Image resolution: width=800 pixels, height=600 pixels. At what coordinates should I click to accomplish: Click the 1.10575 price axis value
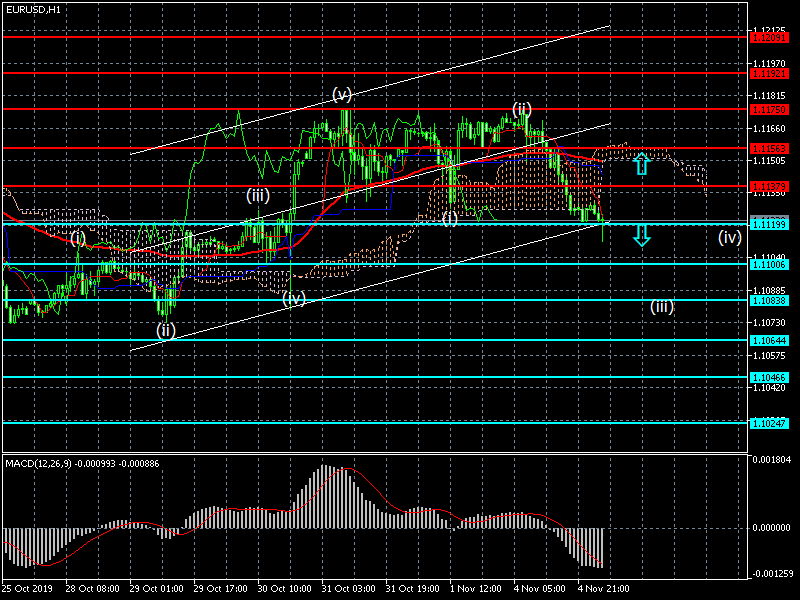[x=769, y=355]
